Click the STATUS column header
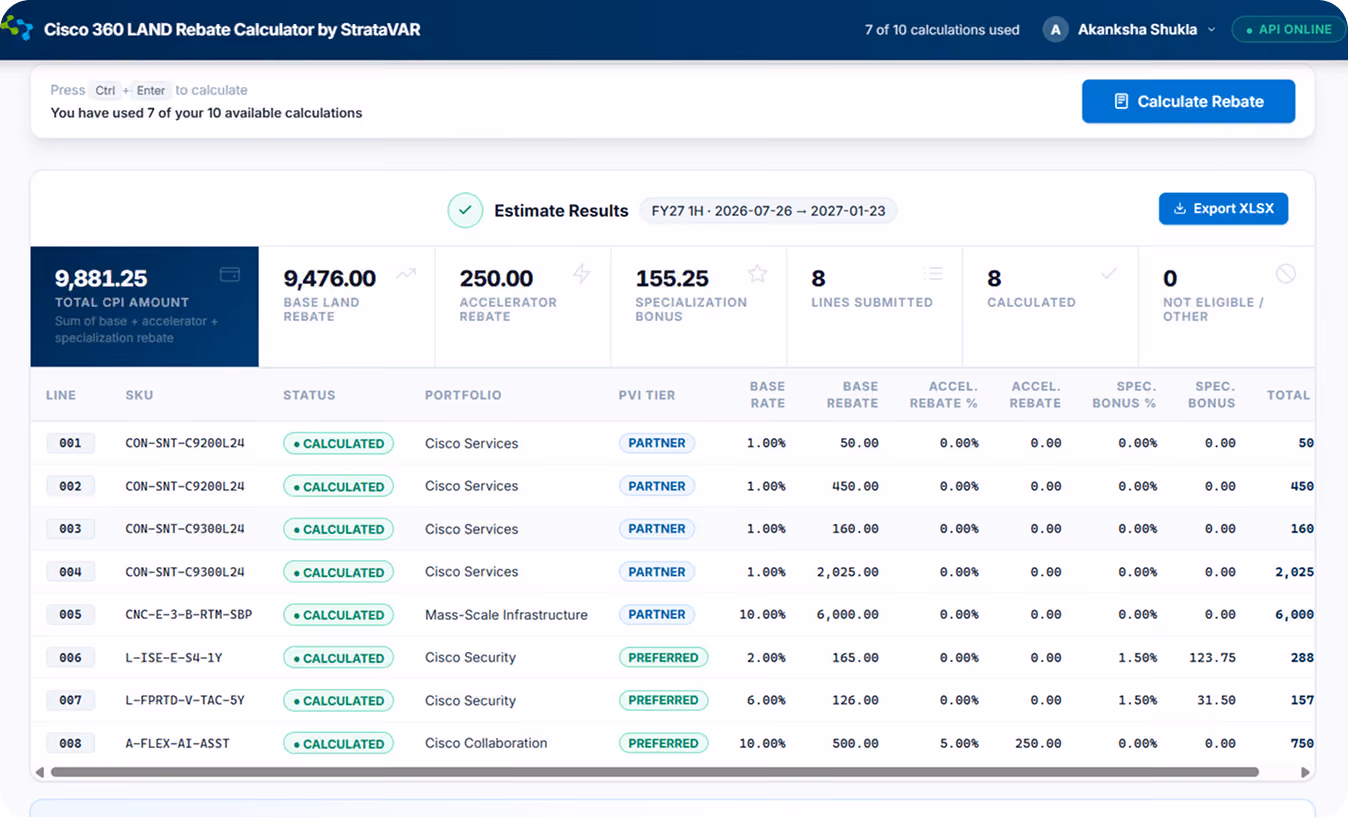Image resolution: width=1348 pixels, height=818 pixels. (309, 395)
